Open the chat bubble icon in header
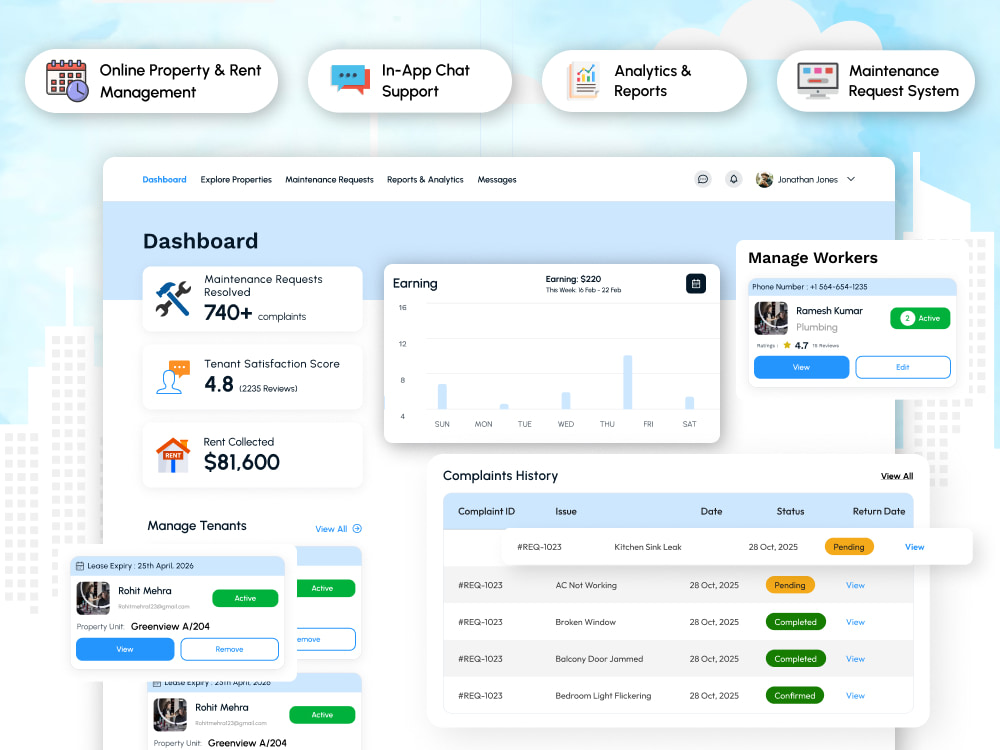1000x750 pixels. click(x=703, y=179)
